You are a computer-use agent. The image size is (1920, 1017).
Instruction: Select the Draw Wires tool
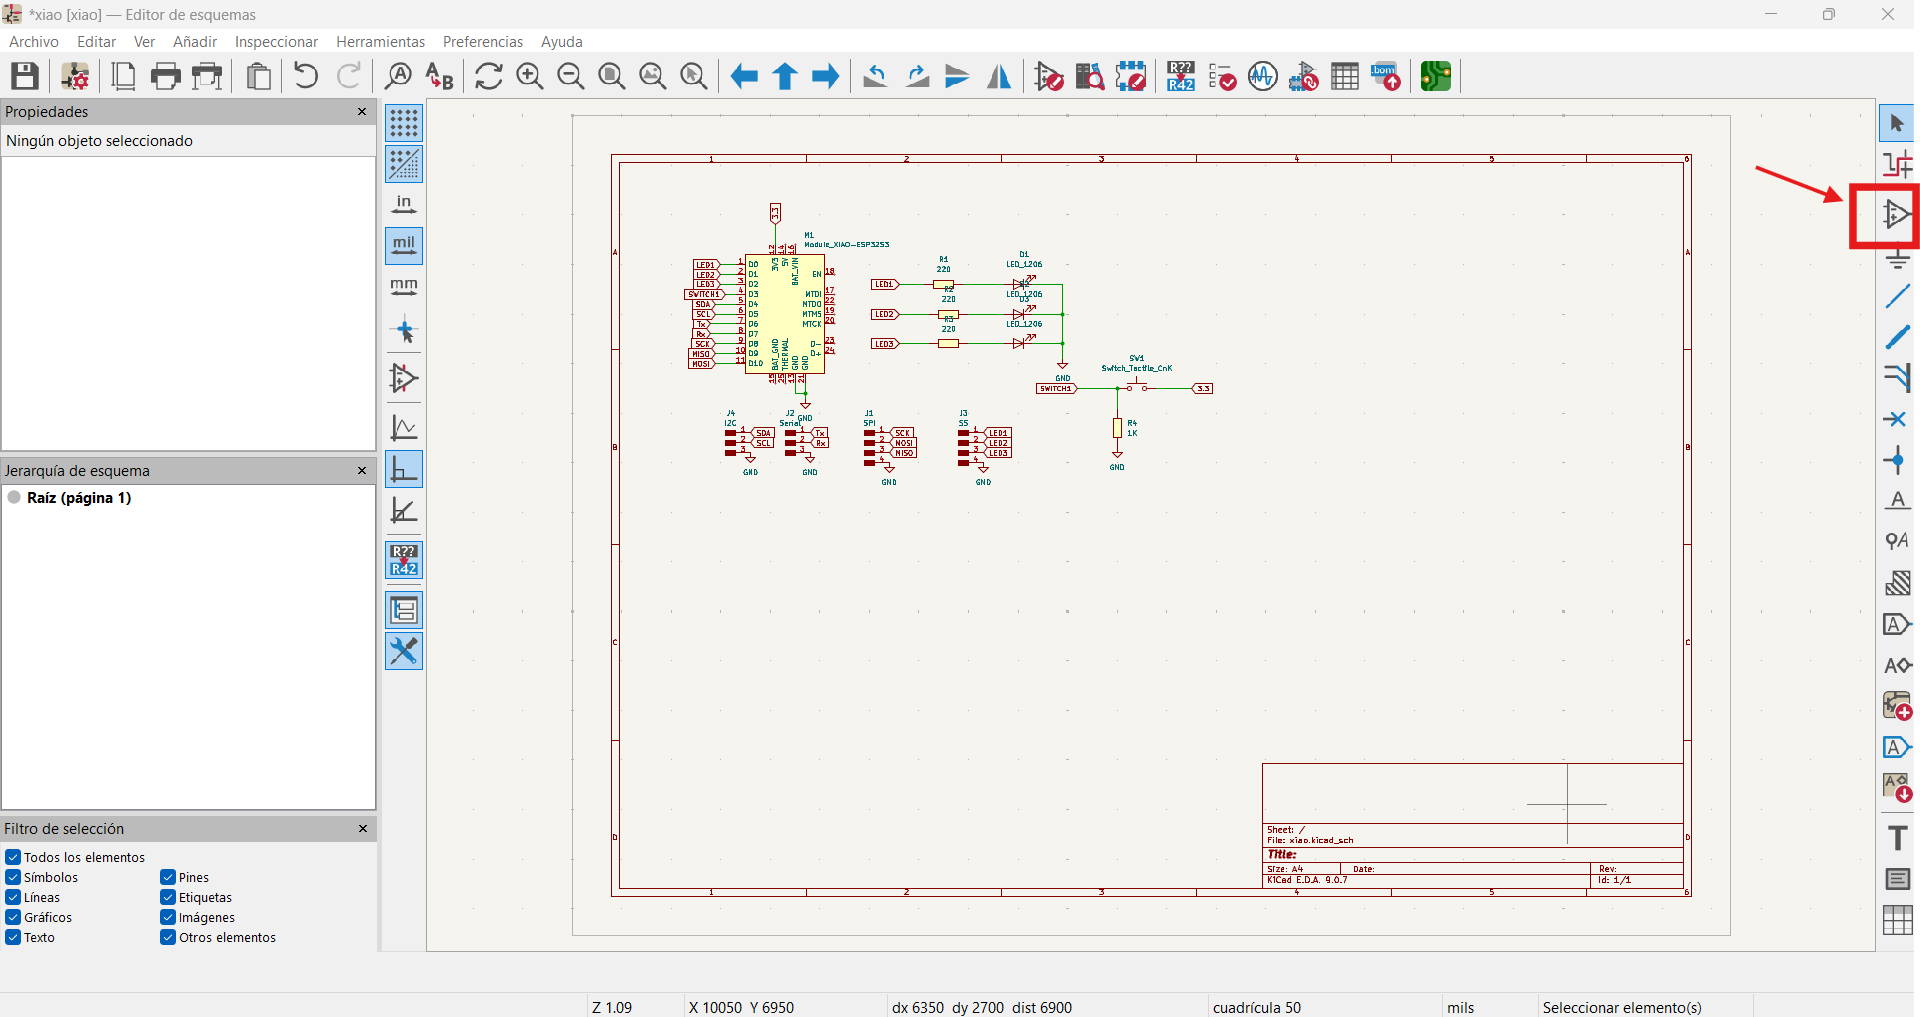1897,296
